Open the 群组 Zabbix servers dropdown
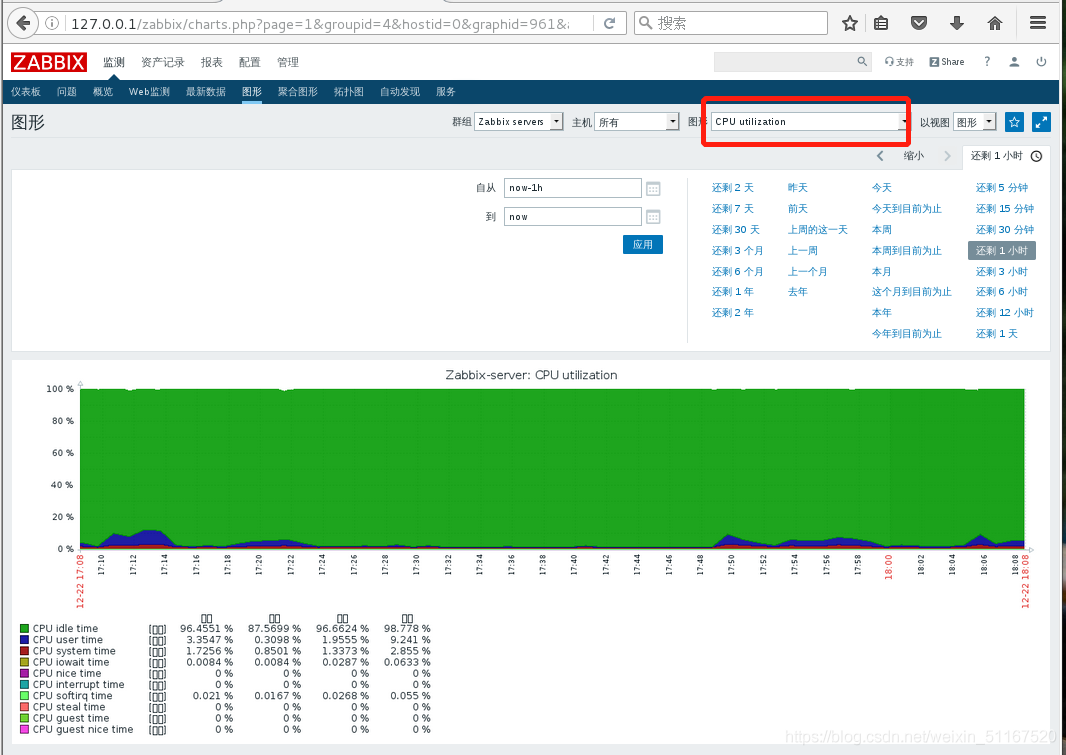1066x755 pixels. (x=519, y=122)
